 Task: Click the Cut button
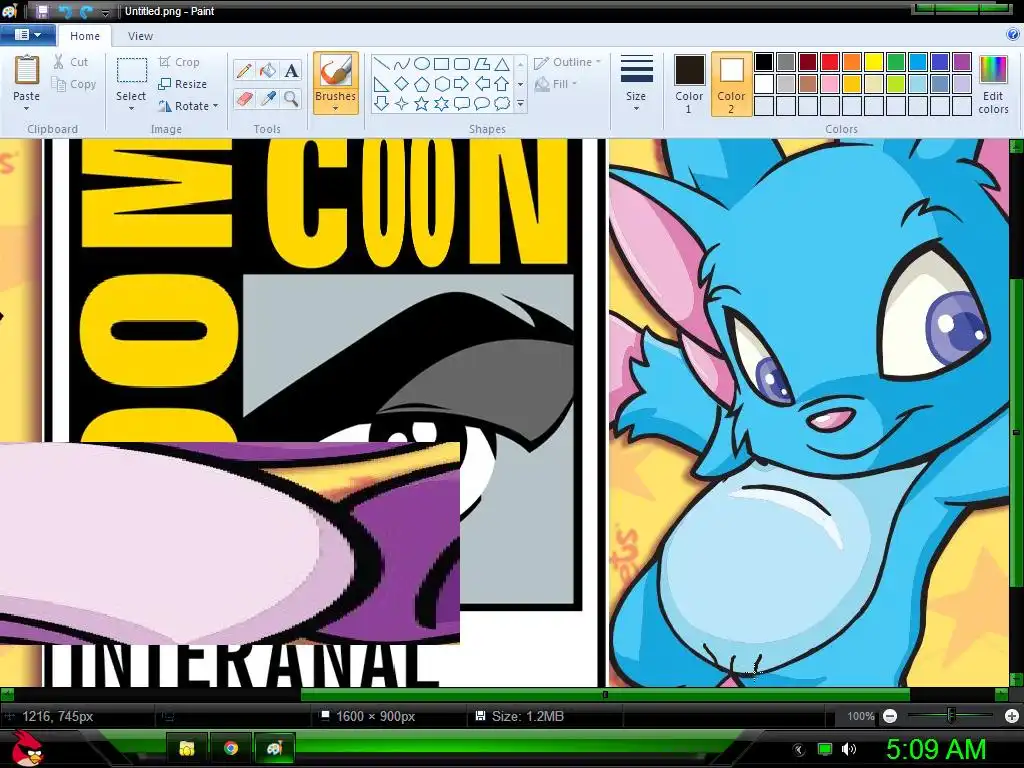[71, 62]
